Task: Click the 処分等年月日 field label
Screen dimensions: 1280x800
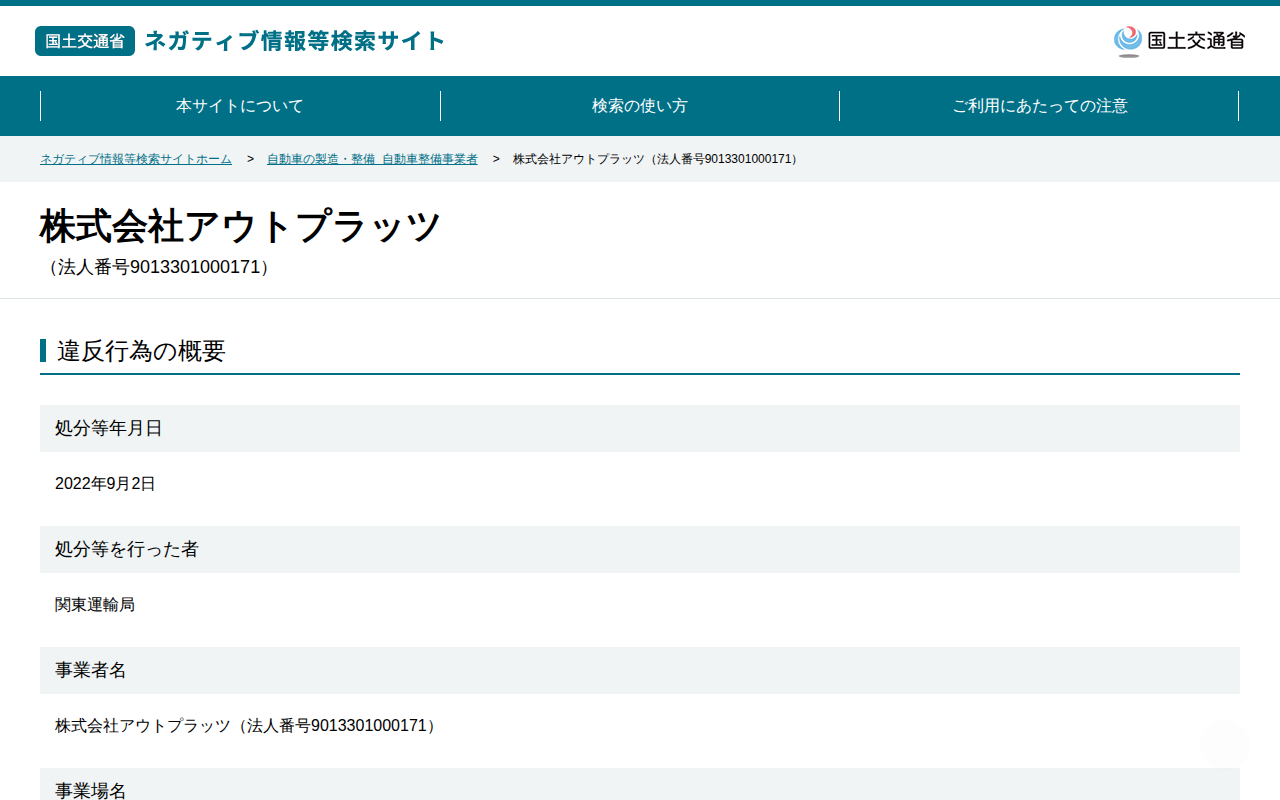Action: [109, 429]
